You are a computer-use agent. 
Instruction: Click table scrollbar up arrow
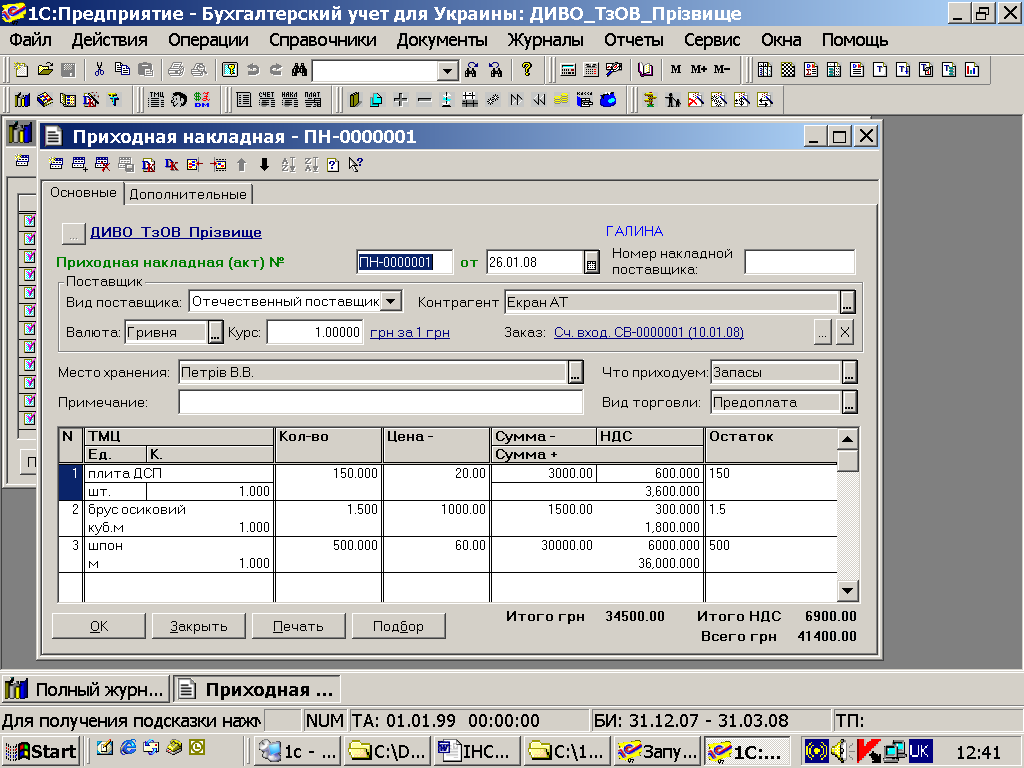point(847,440)
